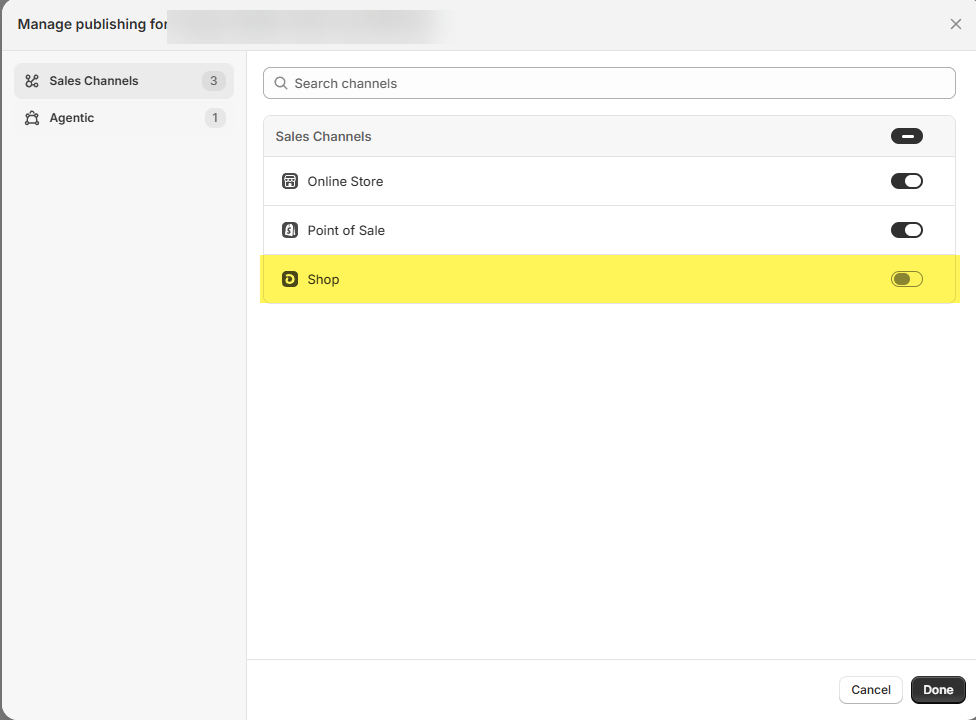976x720 pixels.
Task: Click Cancel to discard changes
Action: [x=870, y=690]
